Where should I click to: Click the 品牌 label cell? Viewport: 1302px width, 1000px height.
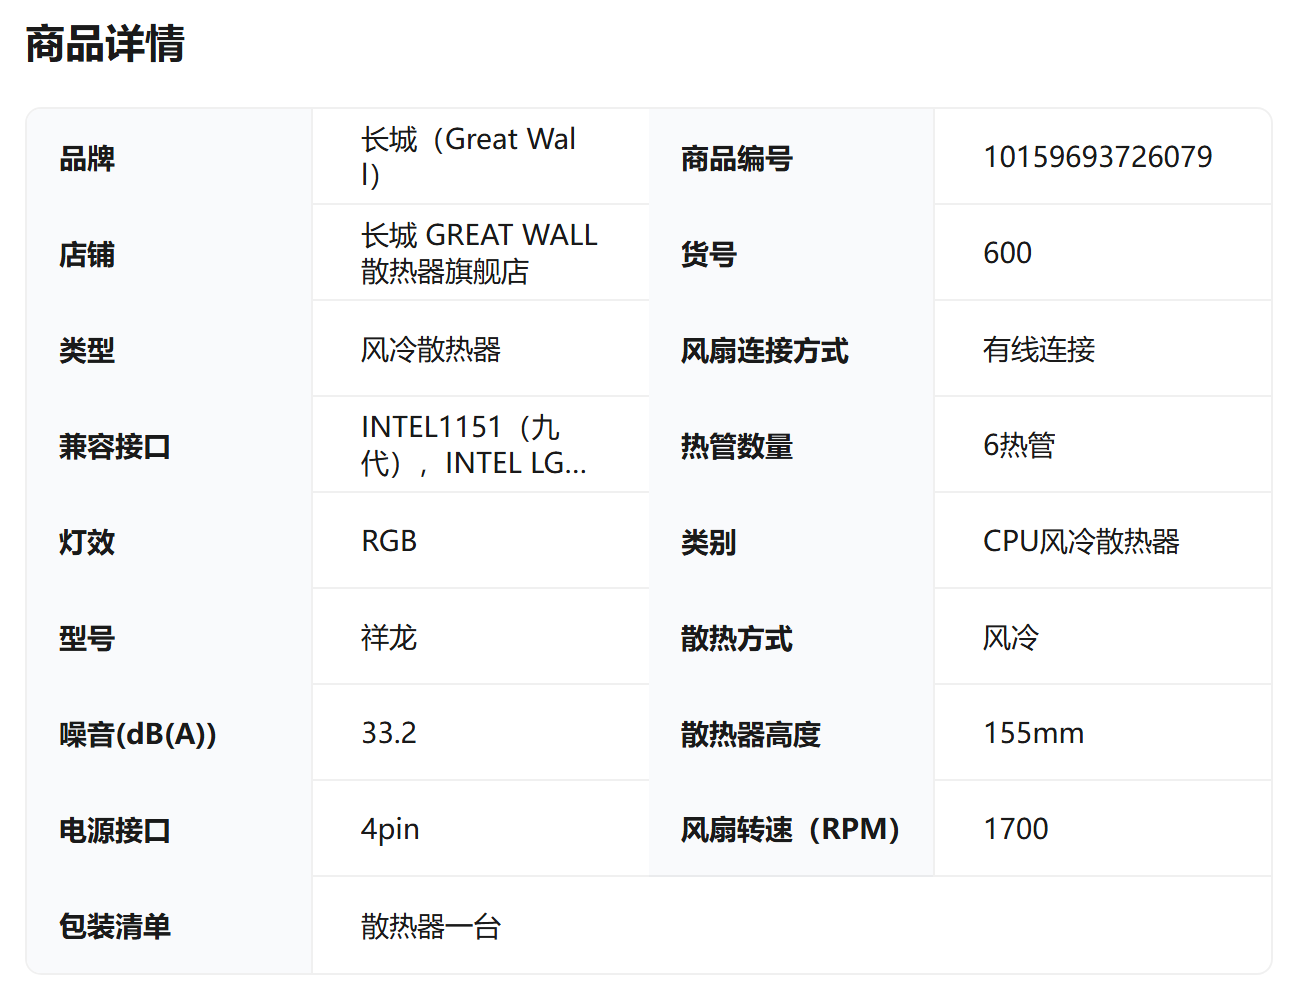(x=87, y=158)
